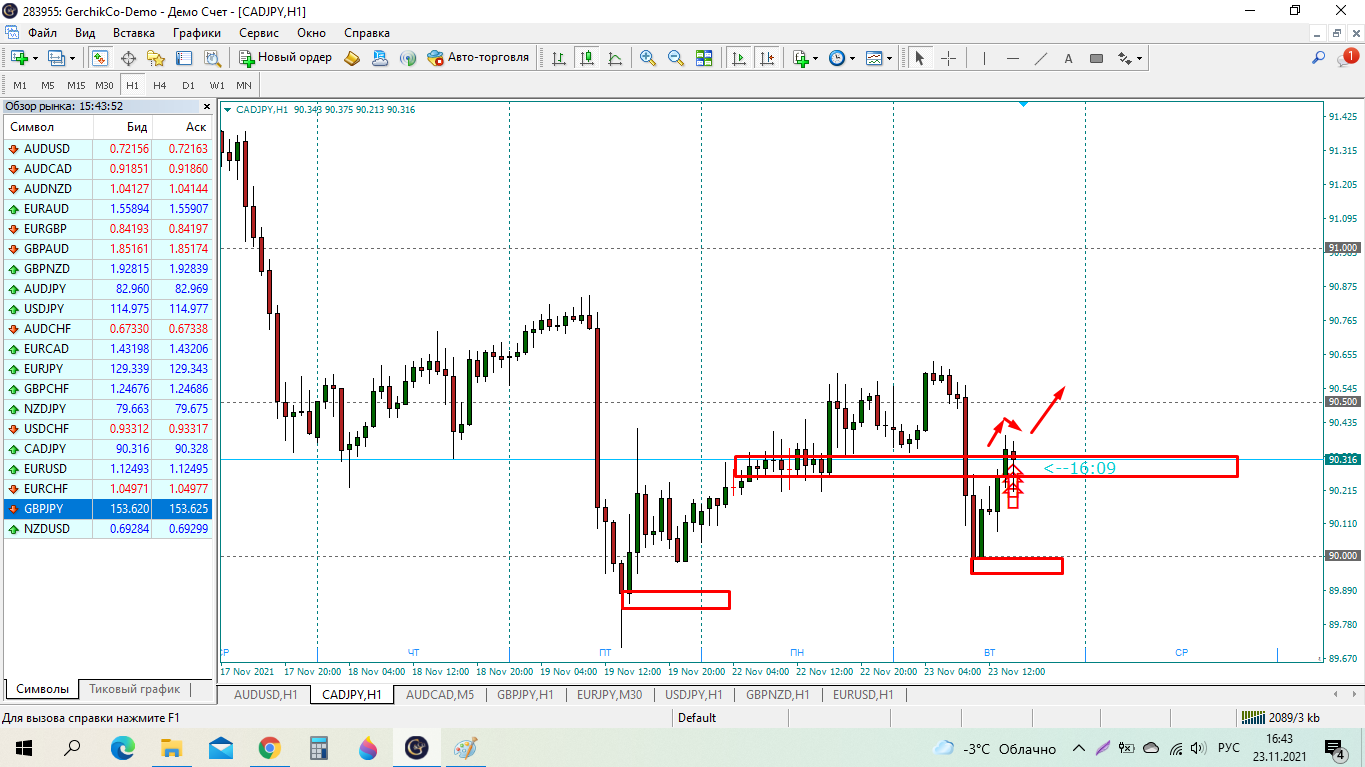Open the tile windows layout icon

pyautogui.click(x=706, y=58)
